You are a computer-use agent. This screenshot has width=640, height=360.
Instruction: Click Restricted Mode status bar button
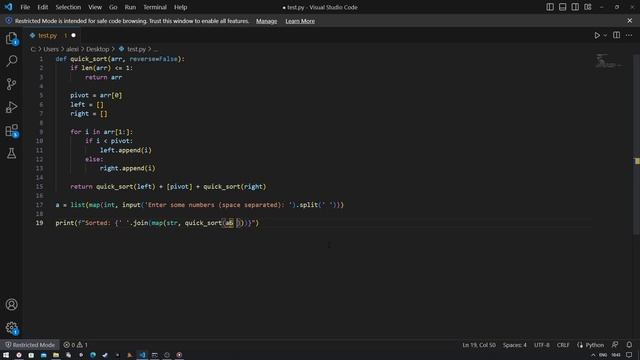point(30,345)
